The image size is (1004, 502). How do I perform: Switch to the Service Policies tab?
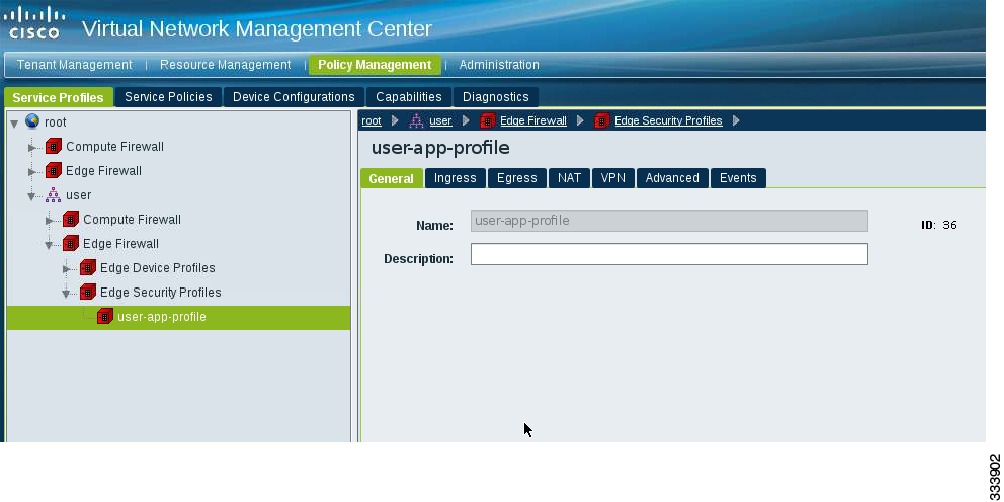tap(168, 97)
